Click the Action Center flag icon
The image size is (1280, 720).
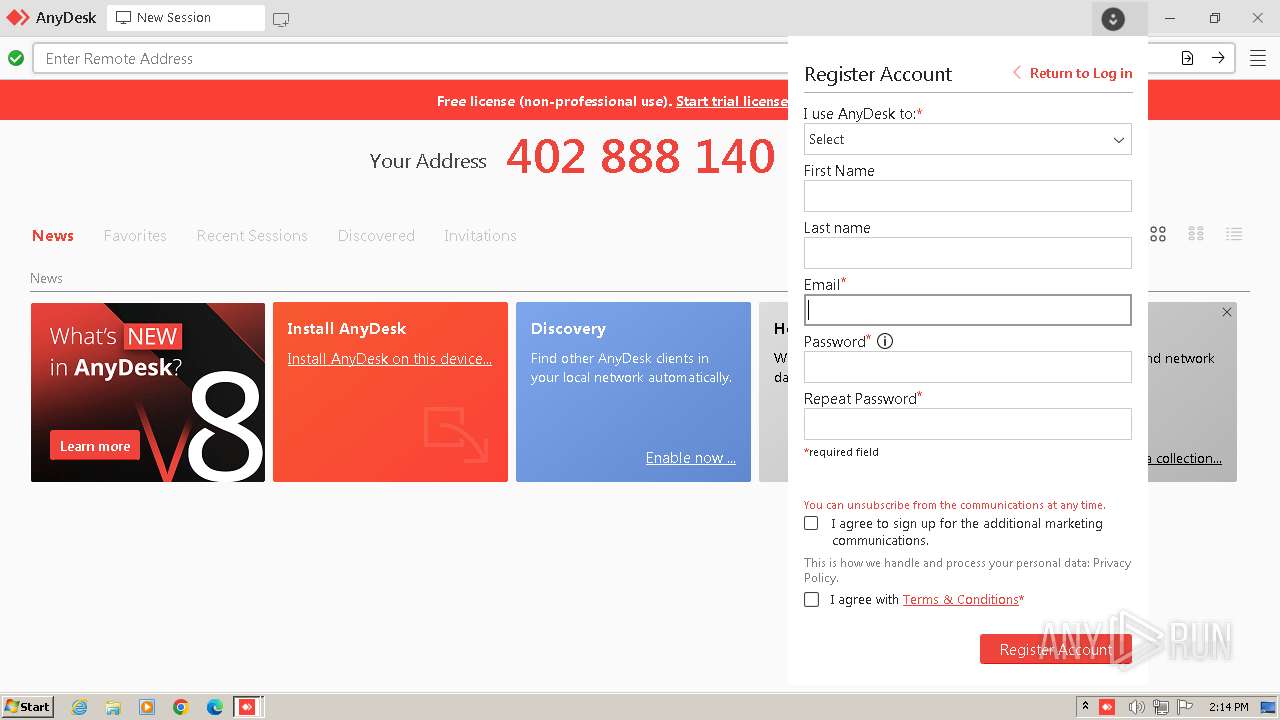coord(1185,707)
